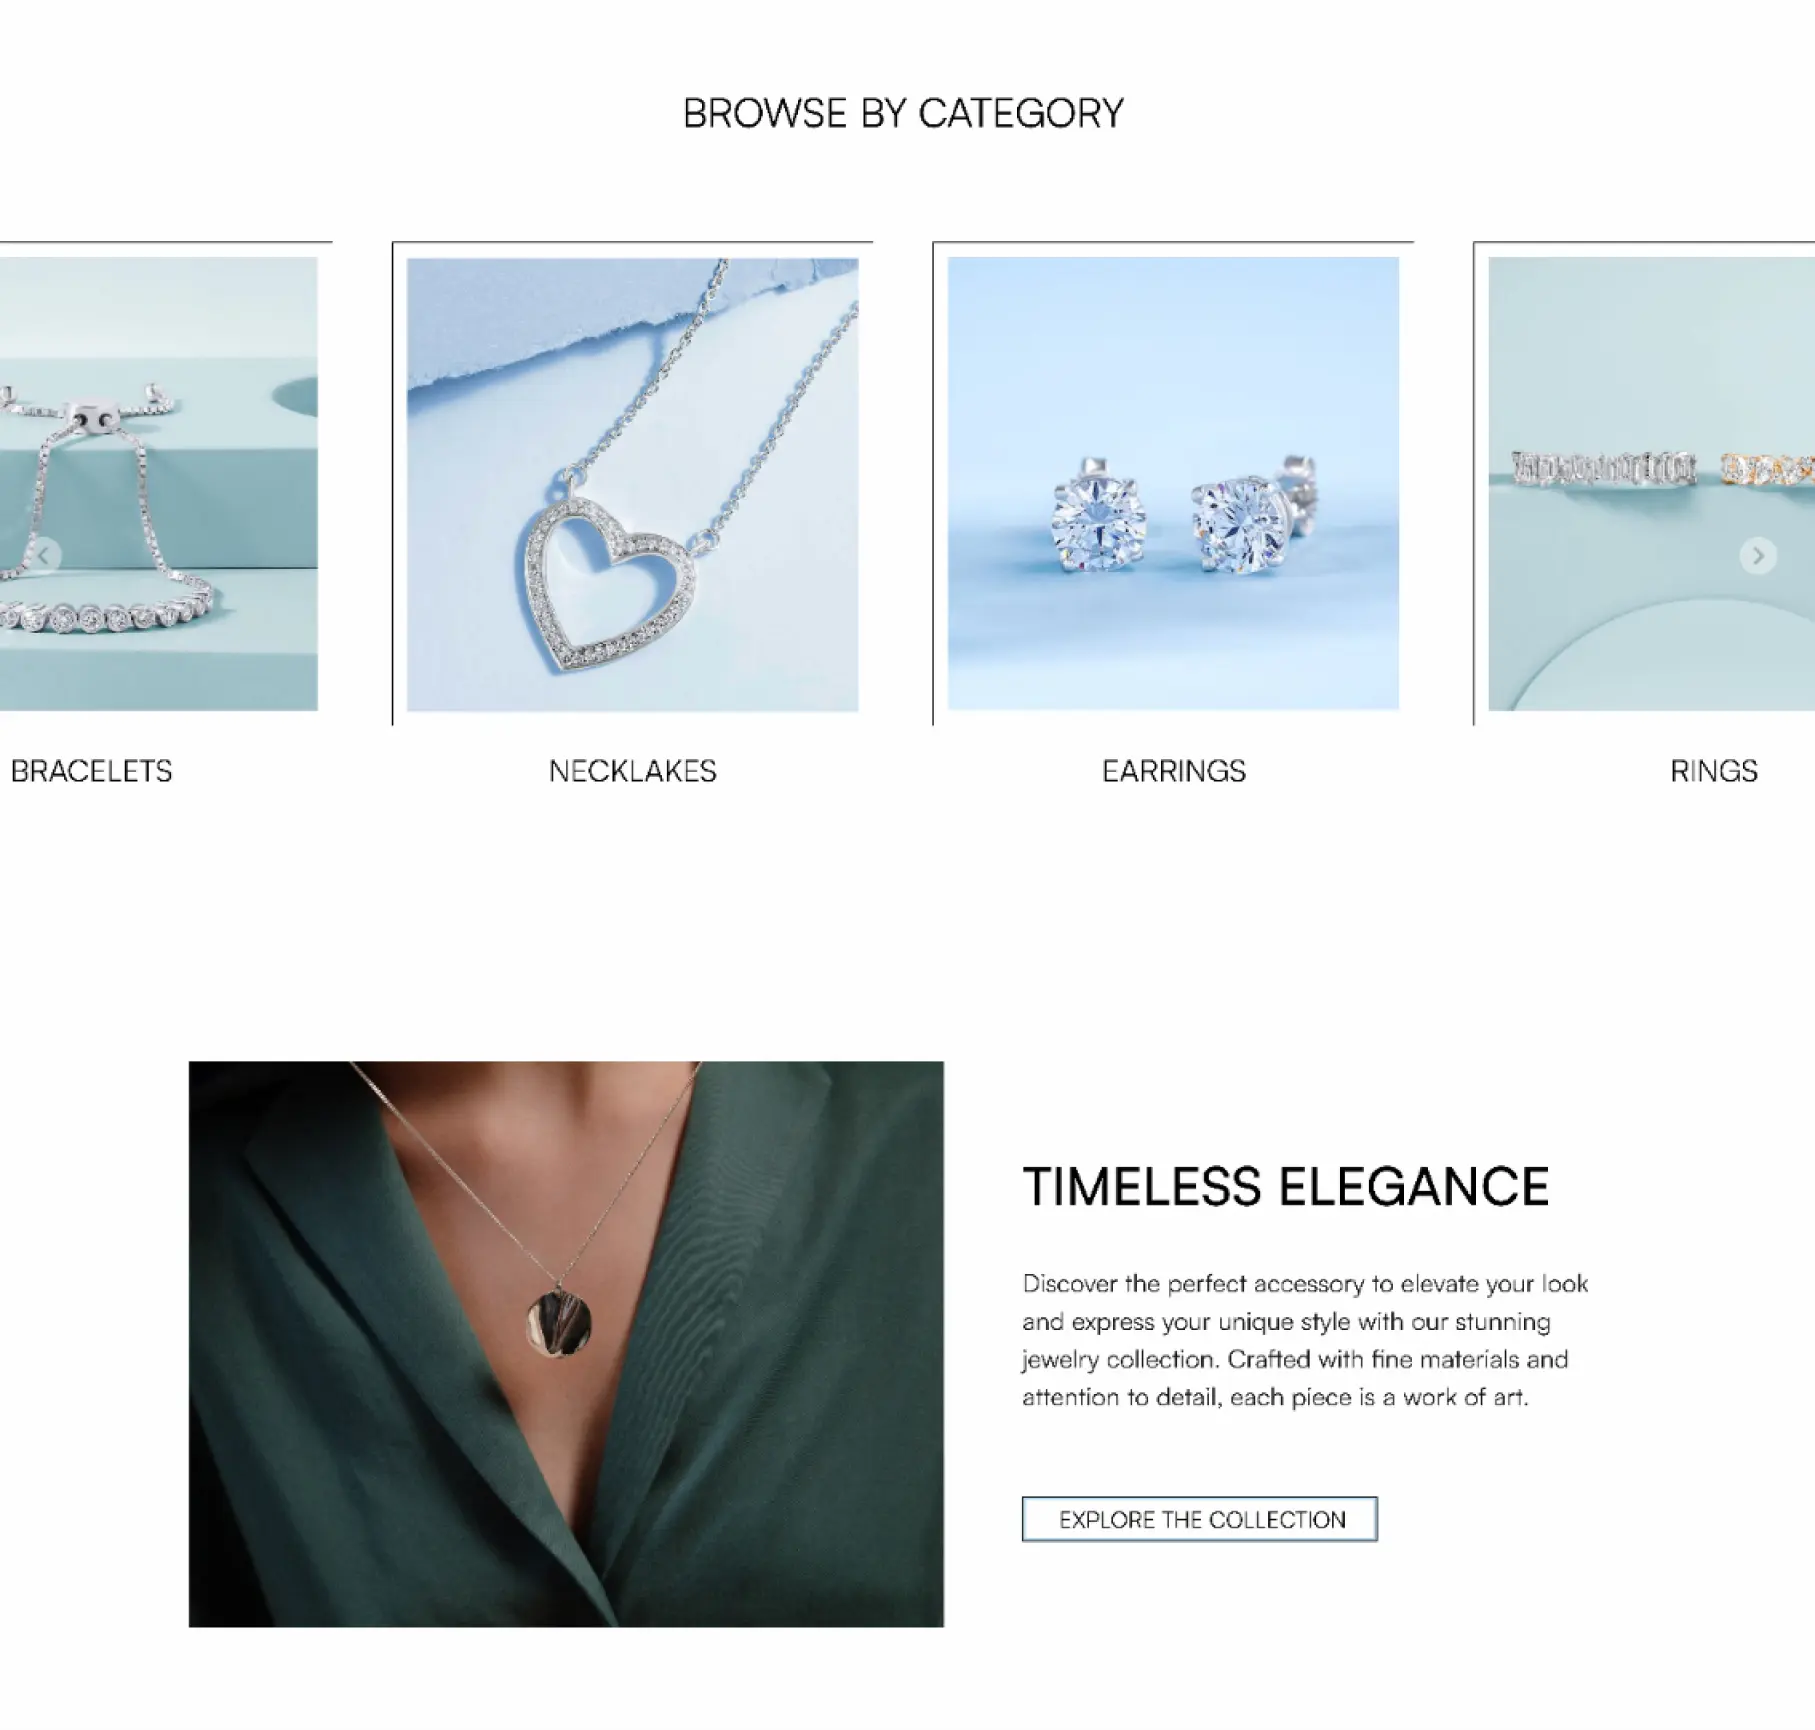Click the jewelry collection description paragraph

tap(1305, 1340)
